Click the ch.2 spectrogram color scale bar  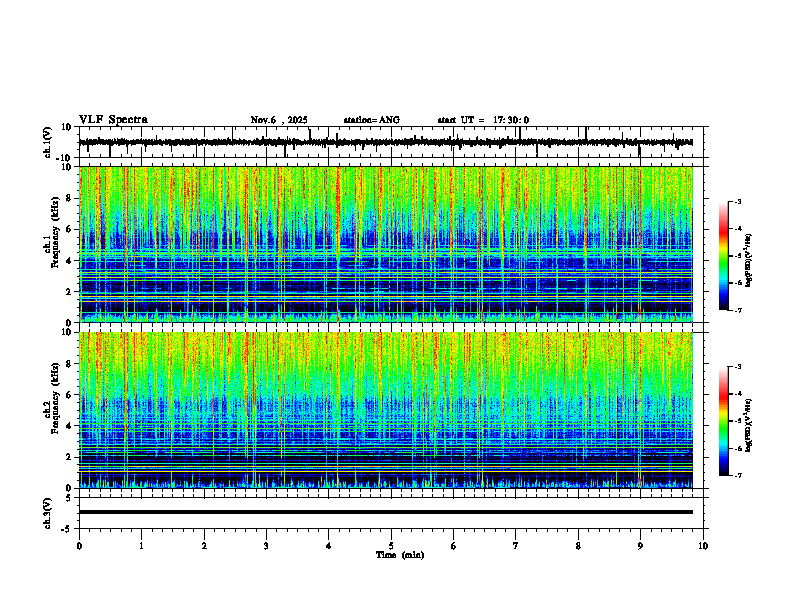pos(723,421)
